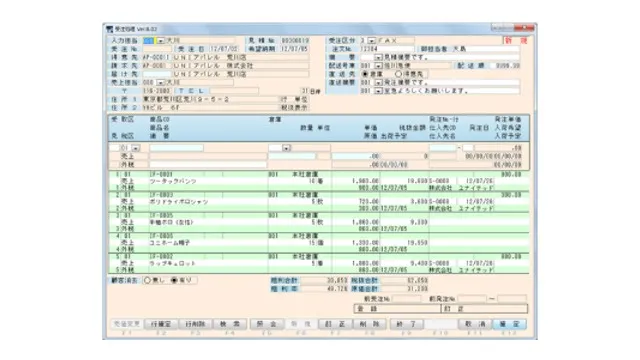Select the 半袖ポロ(女性) product row
Screen dimensions: 640x360
coord(319,222)
